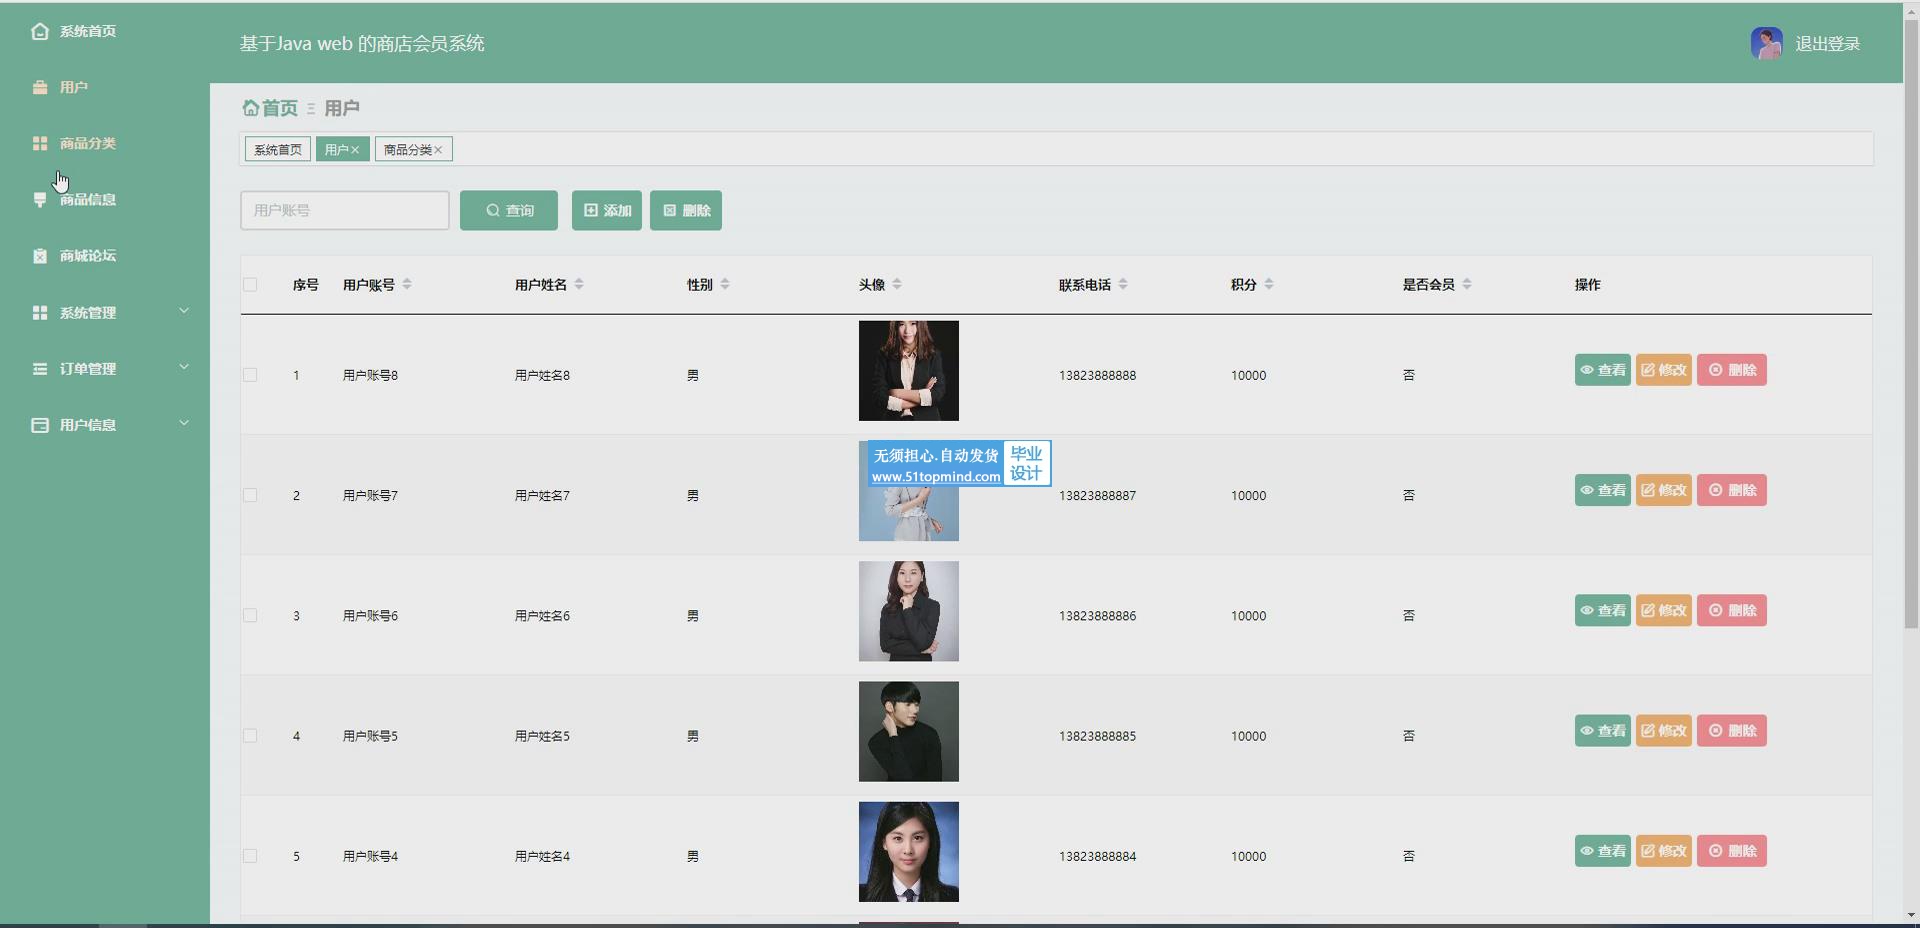The image size is (1920, 928).
Task: Edit the 用户账号4 row
Action: (1664, 851)
